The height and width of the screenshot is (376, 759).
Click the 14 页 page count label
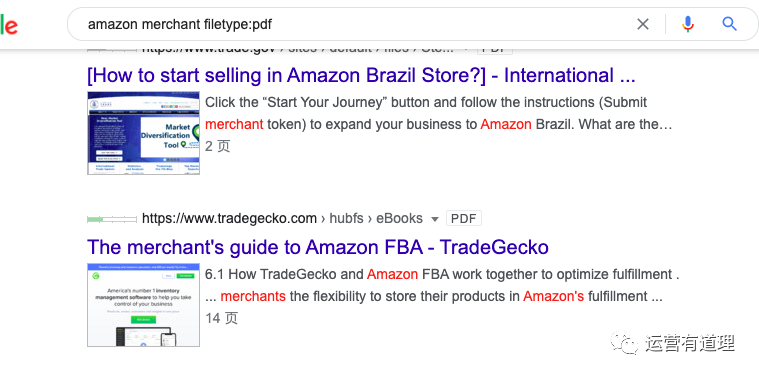click(x=221, y=318)
